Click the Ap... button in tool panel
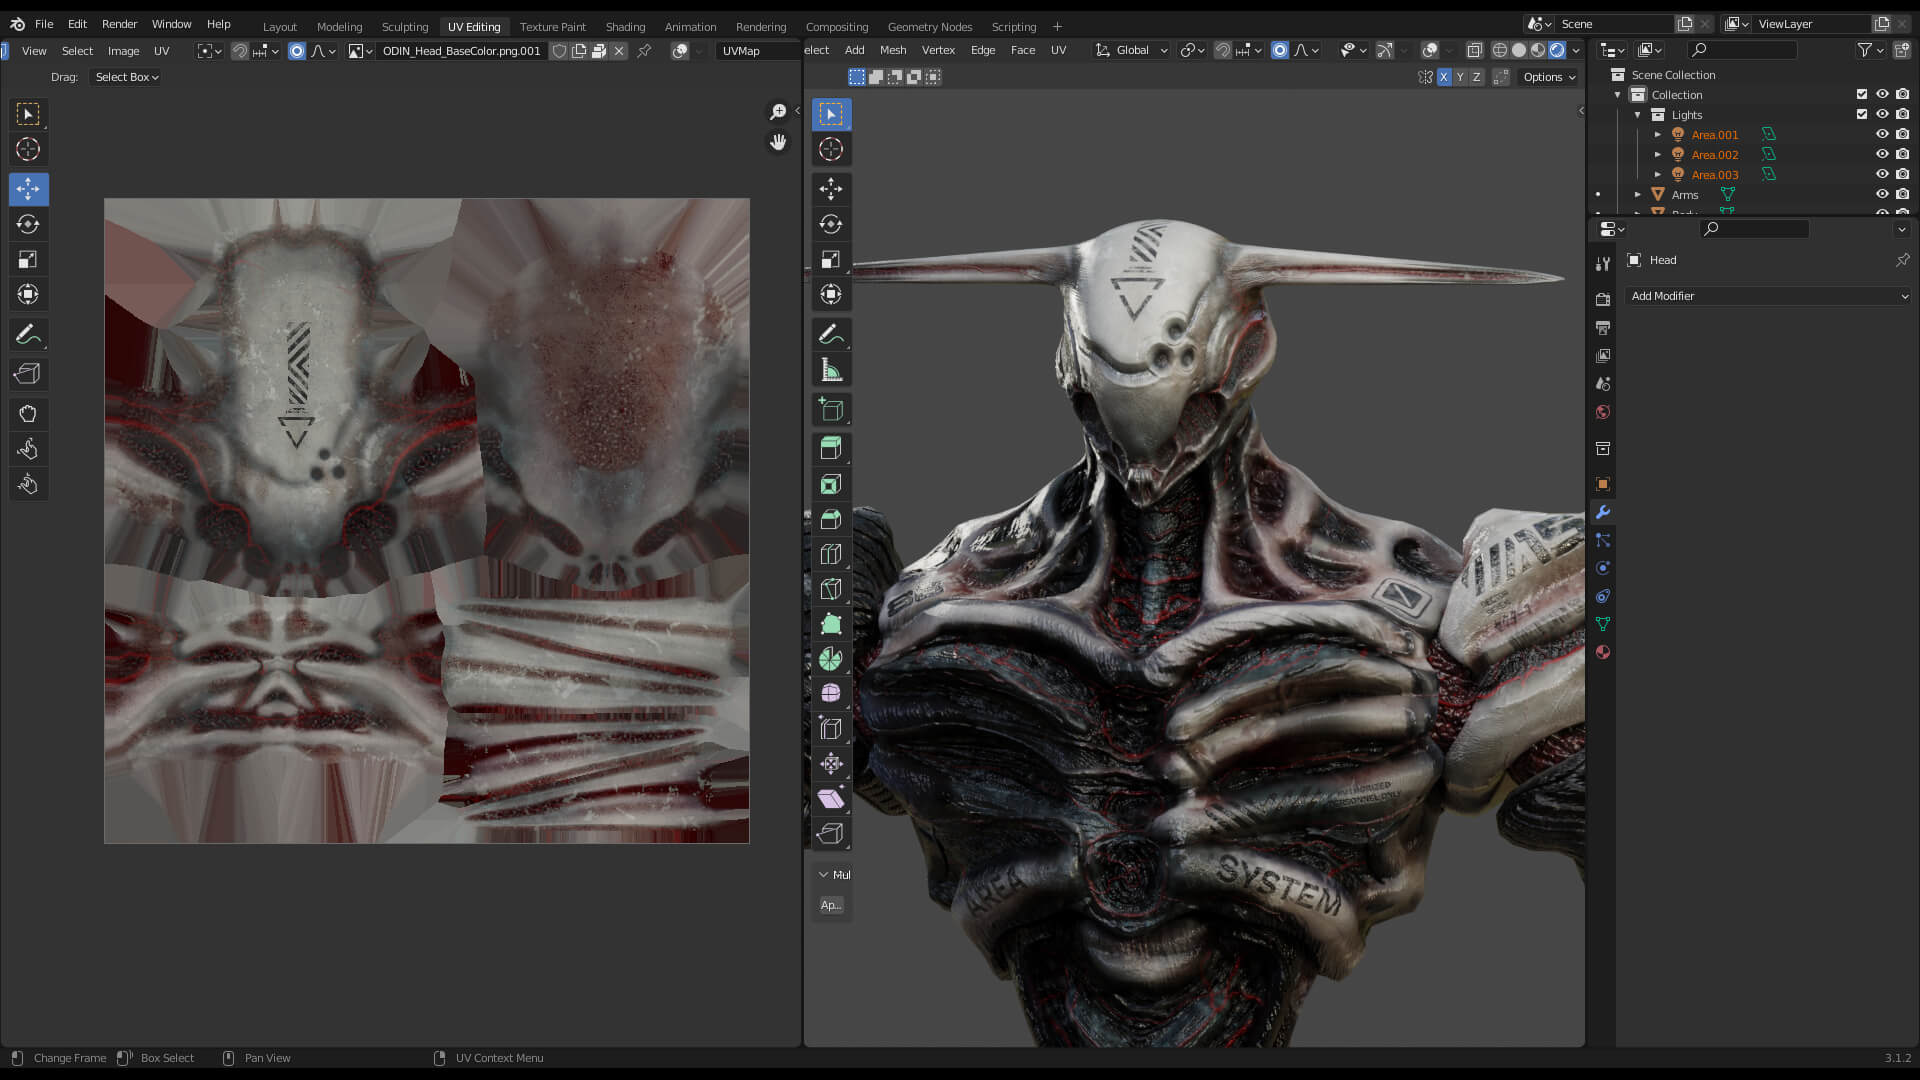The height and width of the screenshot is (1080, 1920). (831, 905)
